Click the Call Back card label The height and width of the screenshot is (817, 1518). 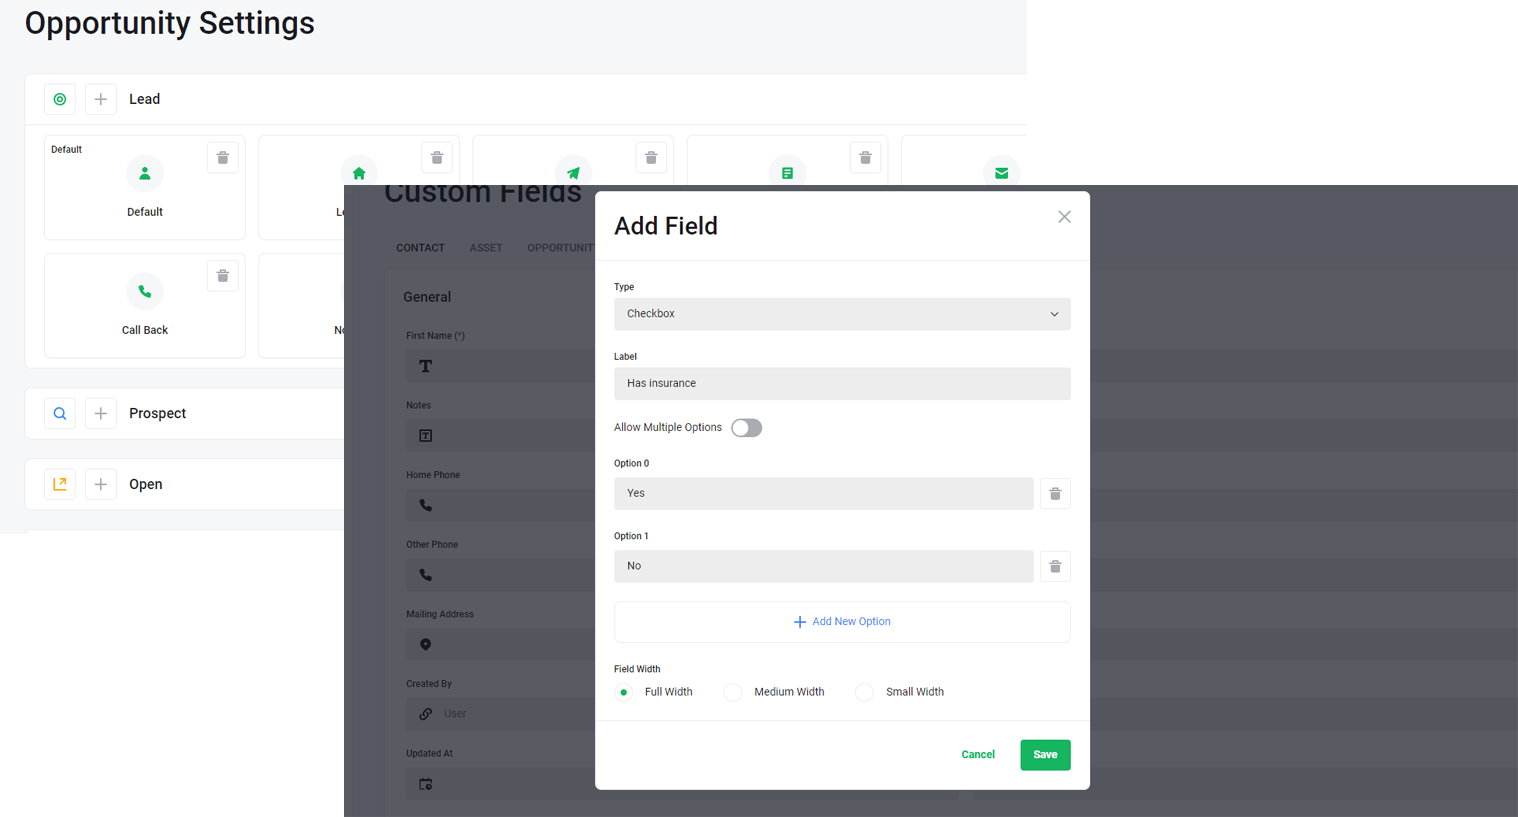click(145, 330)
